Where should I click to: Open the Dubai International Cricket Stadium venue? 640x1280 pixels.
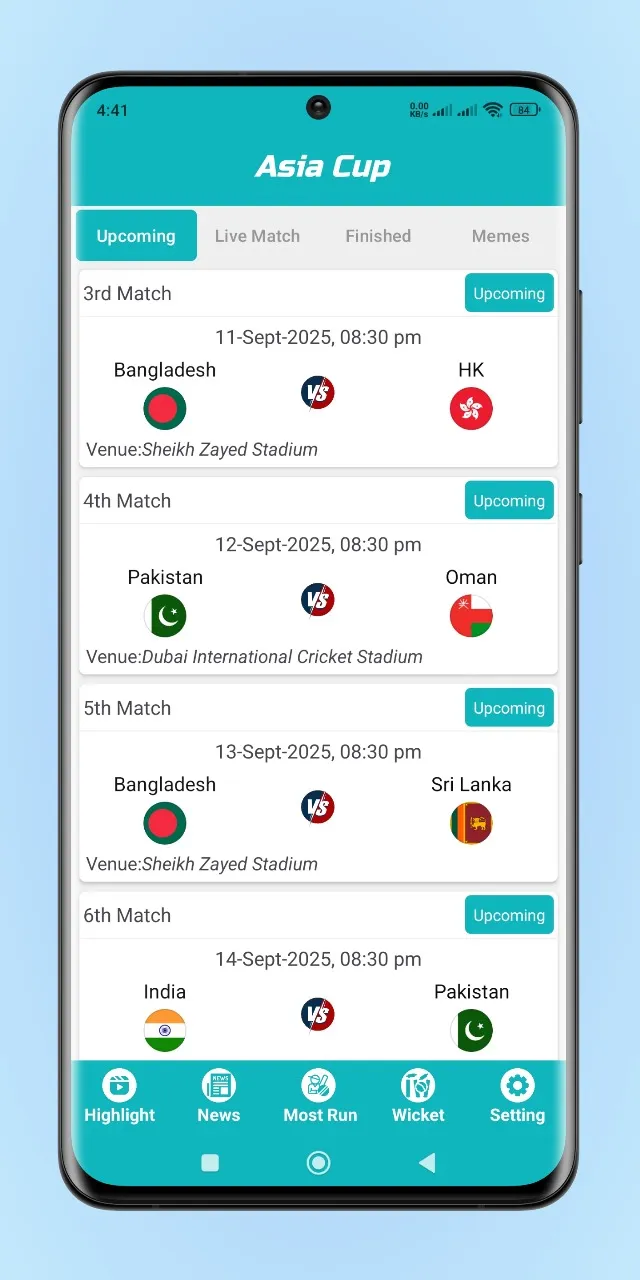tap(282, 657)
